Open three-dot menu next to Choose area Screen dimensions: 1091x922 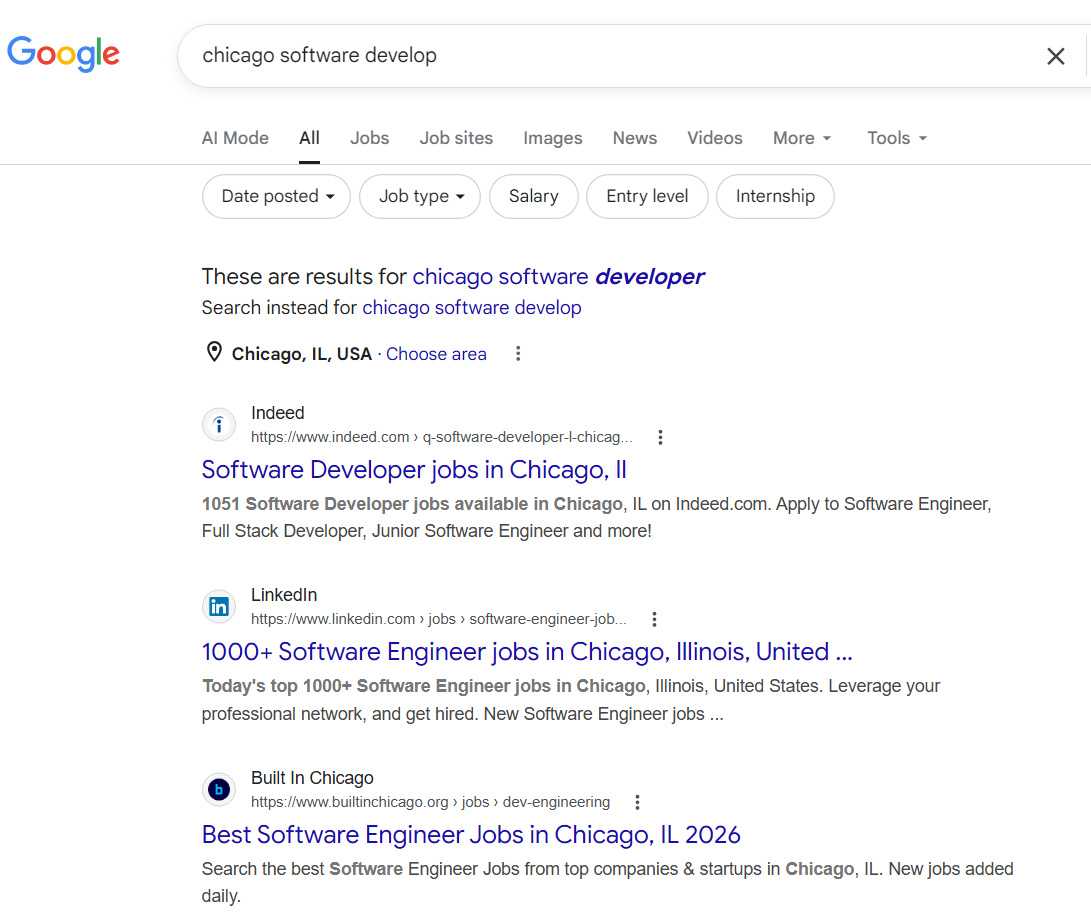pos(517,354)
